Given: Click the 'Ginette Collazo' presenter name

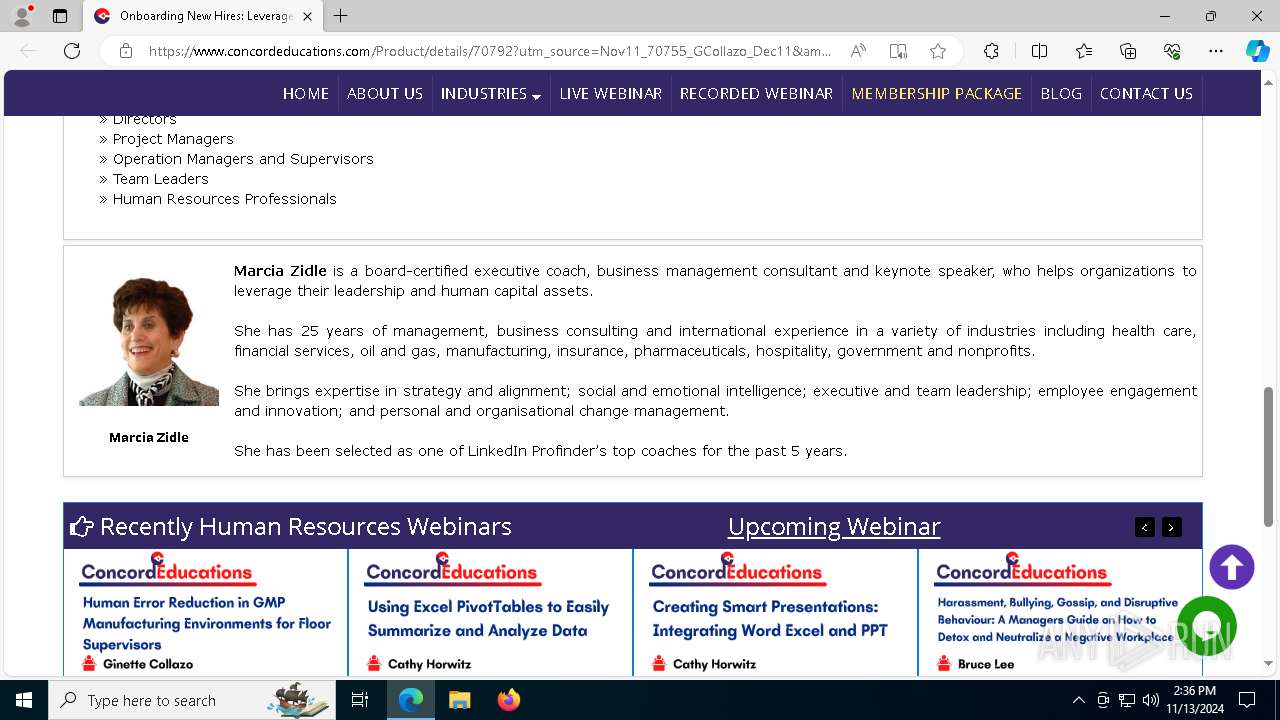Looking at the screenshot, I should point(148,664).
